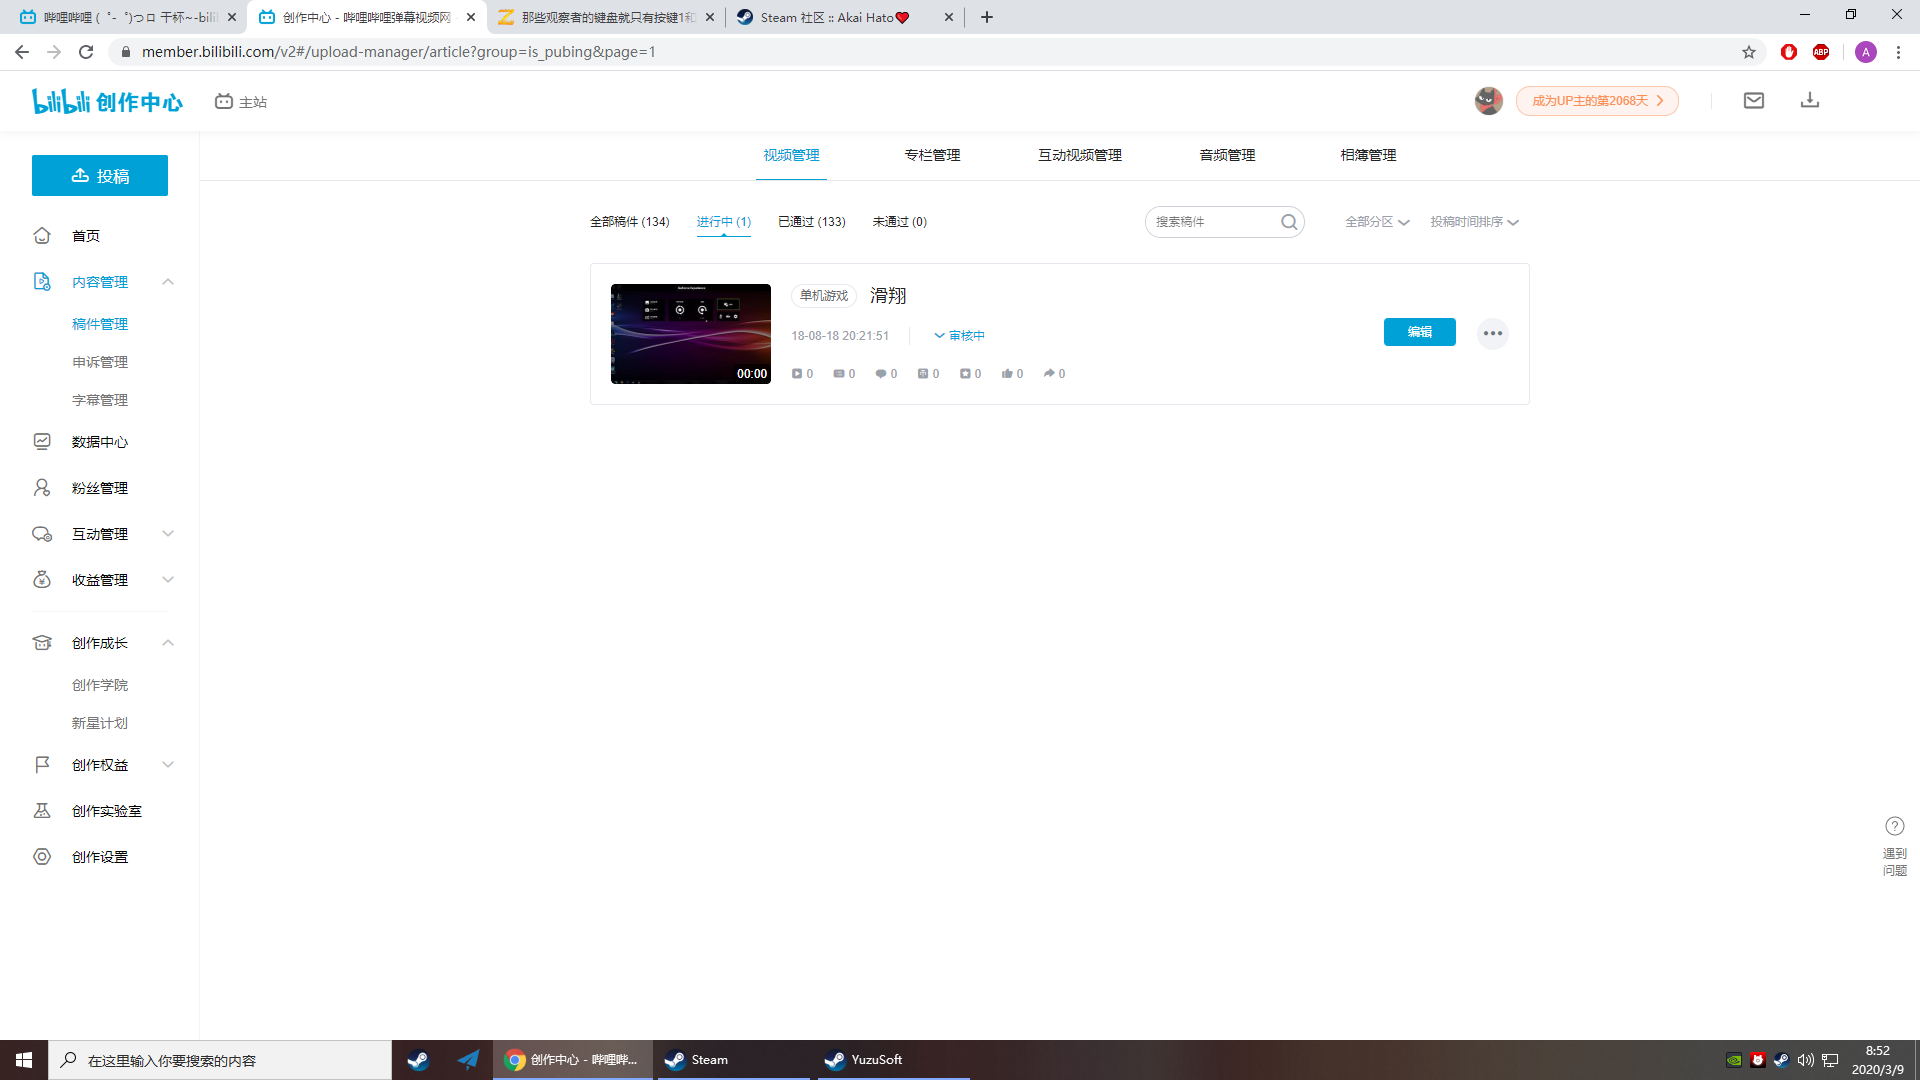Expand the 全部分区 category dropdown
Viewport: 1920px width, 1080px height.
(x=1376, y=222)
